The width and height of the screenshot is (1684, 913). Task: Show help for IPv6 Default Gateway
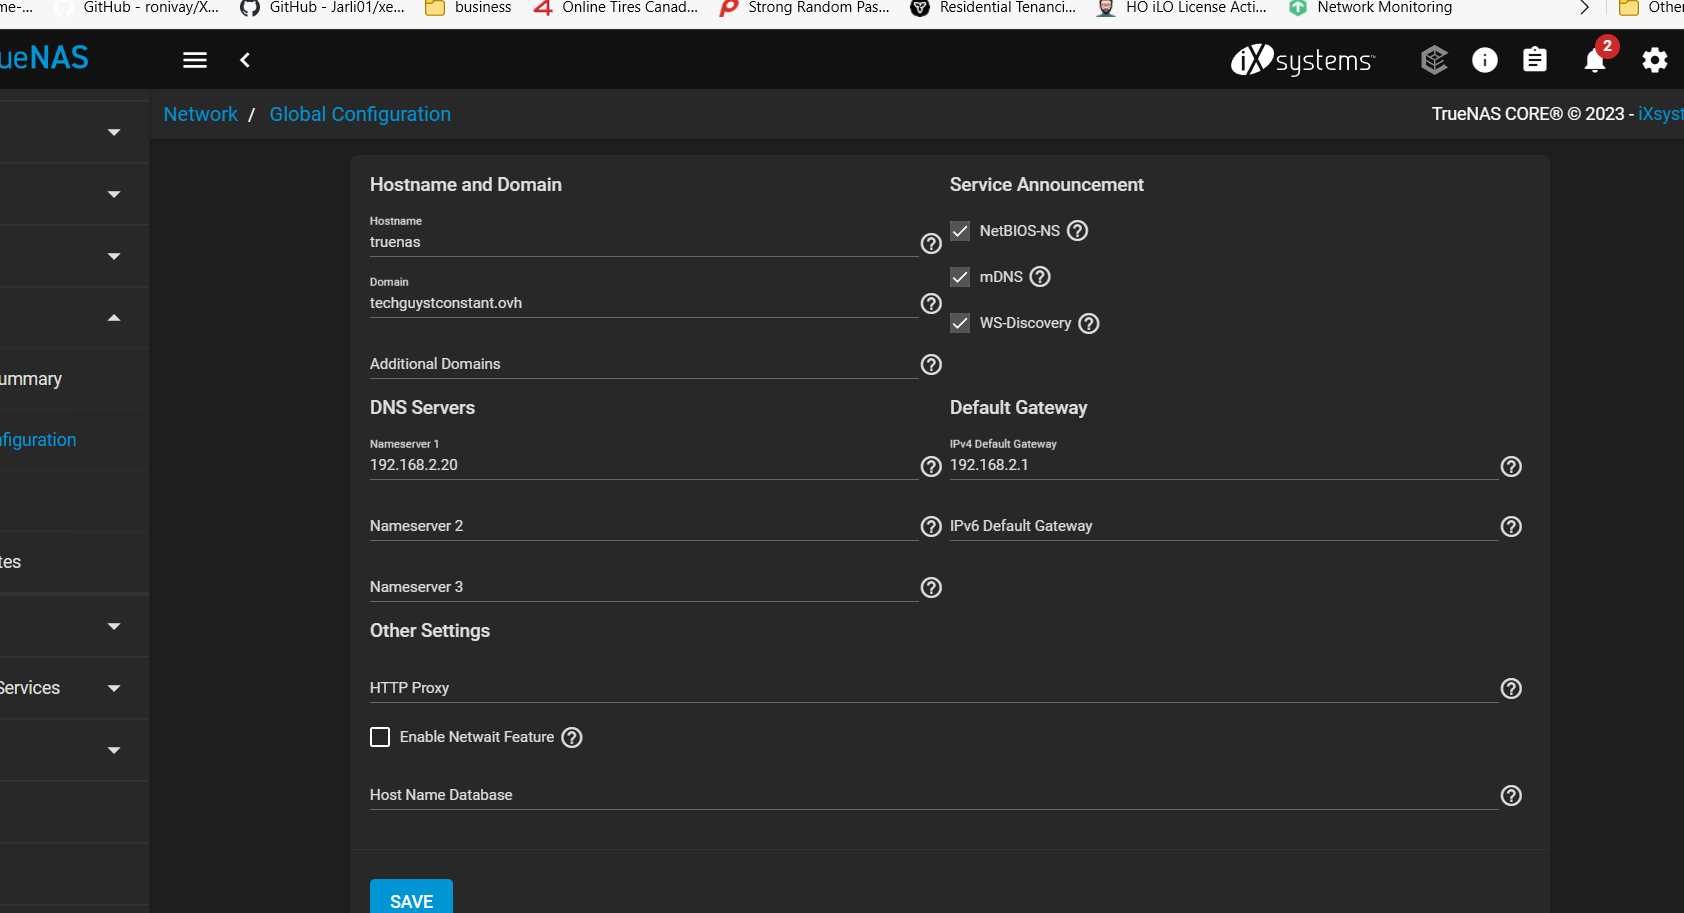pyautogui.click(x=1511, y=526)
